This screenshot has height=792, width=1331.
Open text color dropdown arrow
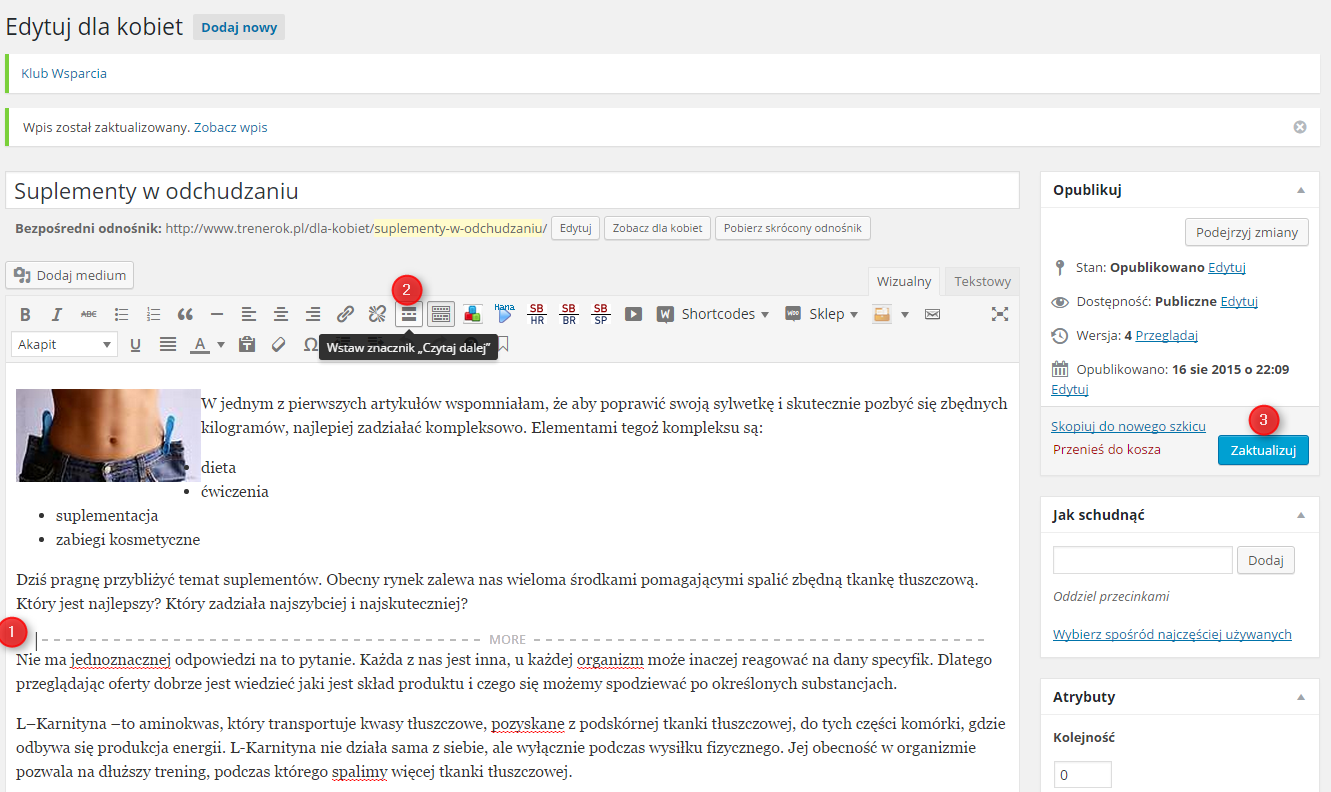point(221,345)
